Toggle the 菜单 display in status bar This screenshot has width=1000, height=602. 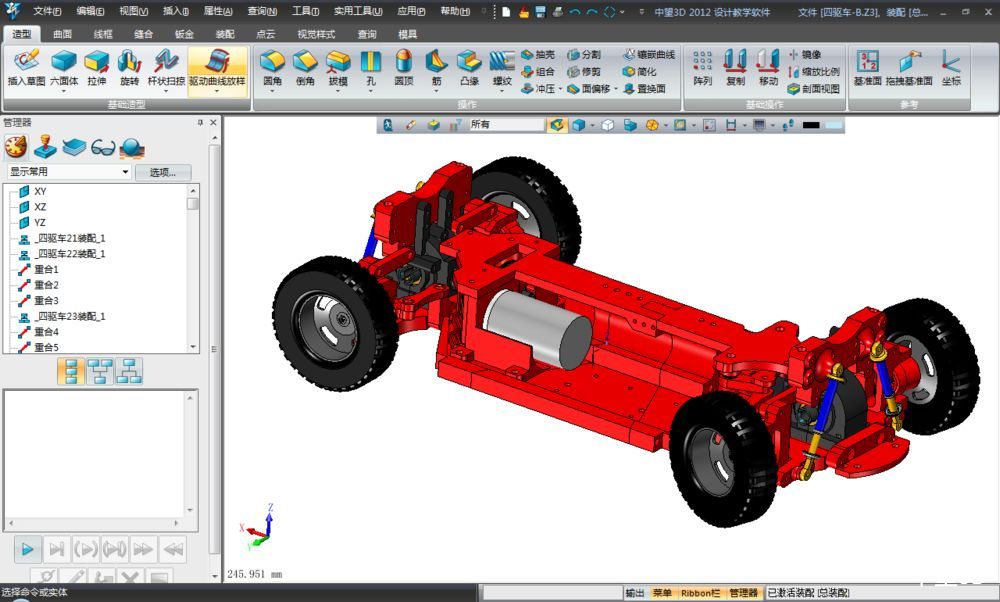click(x=662, y=593)
